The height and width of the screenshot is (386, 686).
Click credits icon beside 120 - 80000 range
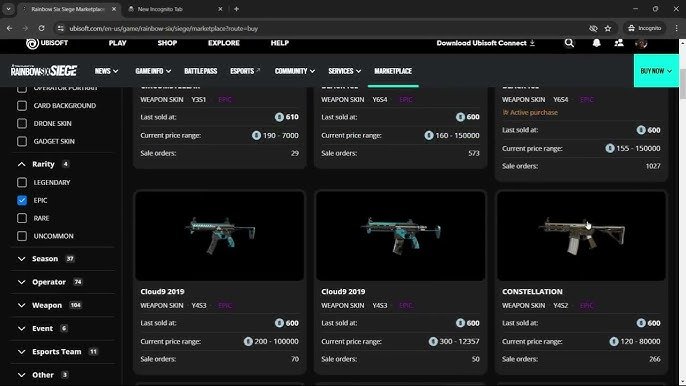point(614,341)
